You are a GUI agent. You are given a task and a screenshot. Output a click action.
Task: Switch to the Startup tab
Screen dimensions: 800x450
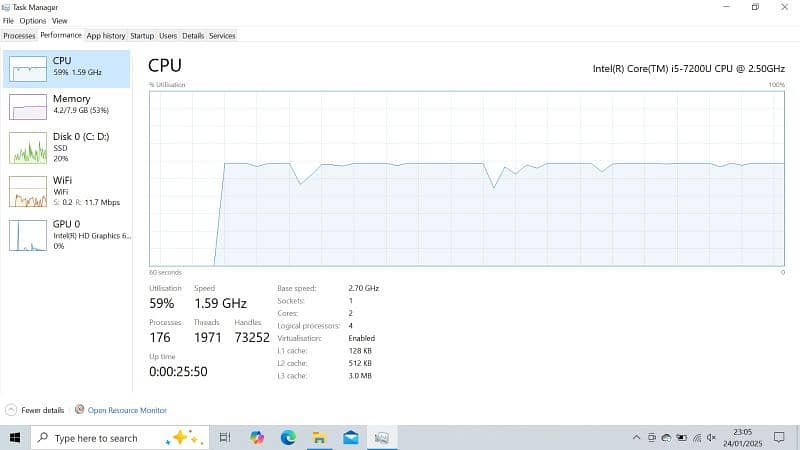[142, 35]
